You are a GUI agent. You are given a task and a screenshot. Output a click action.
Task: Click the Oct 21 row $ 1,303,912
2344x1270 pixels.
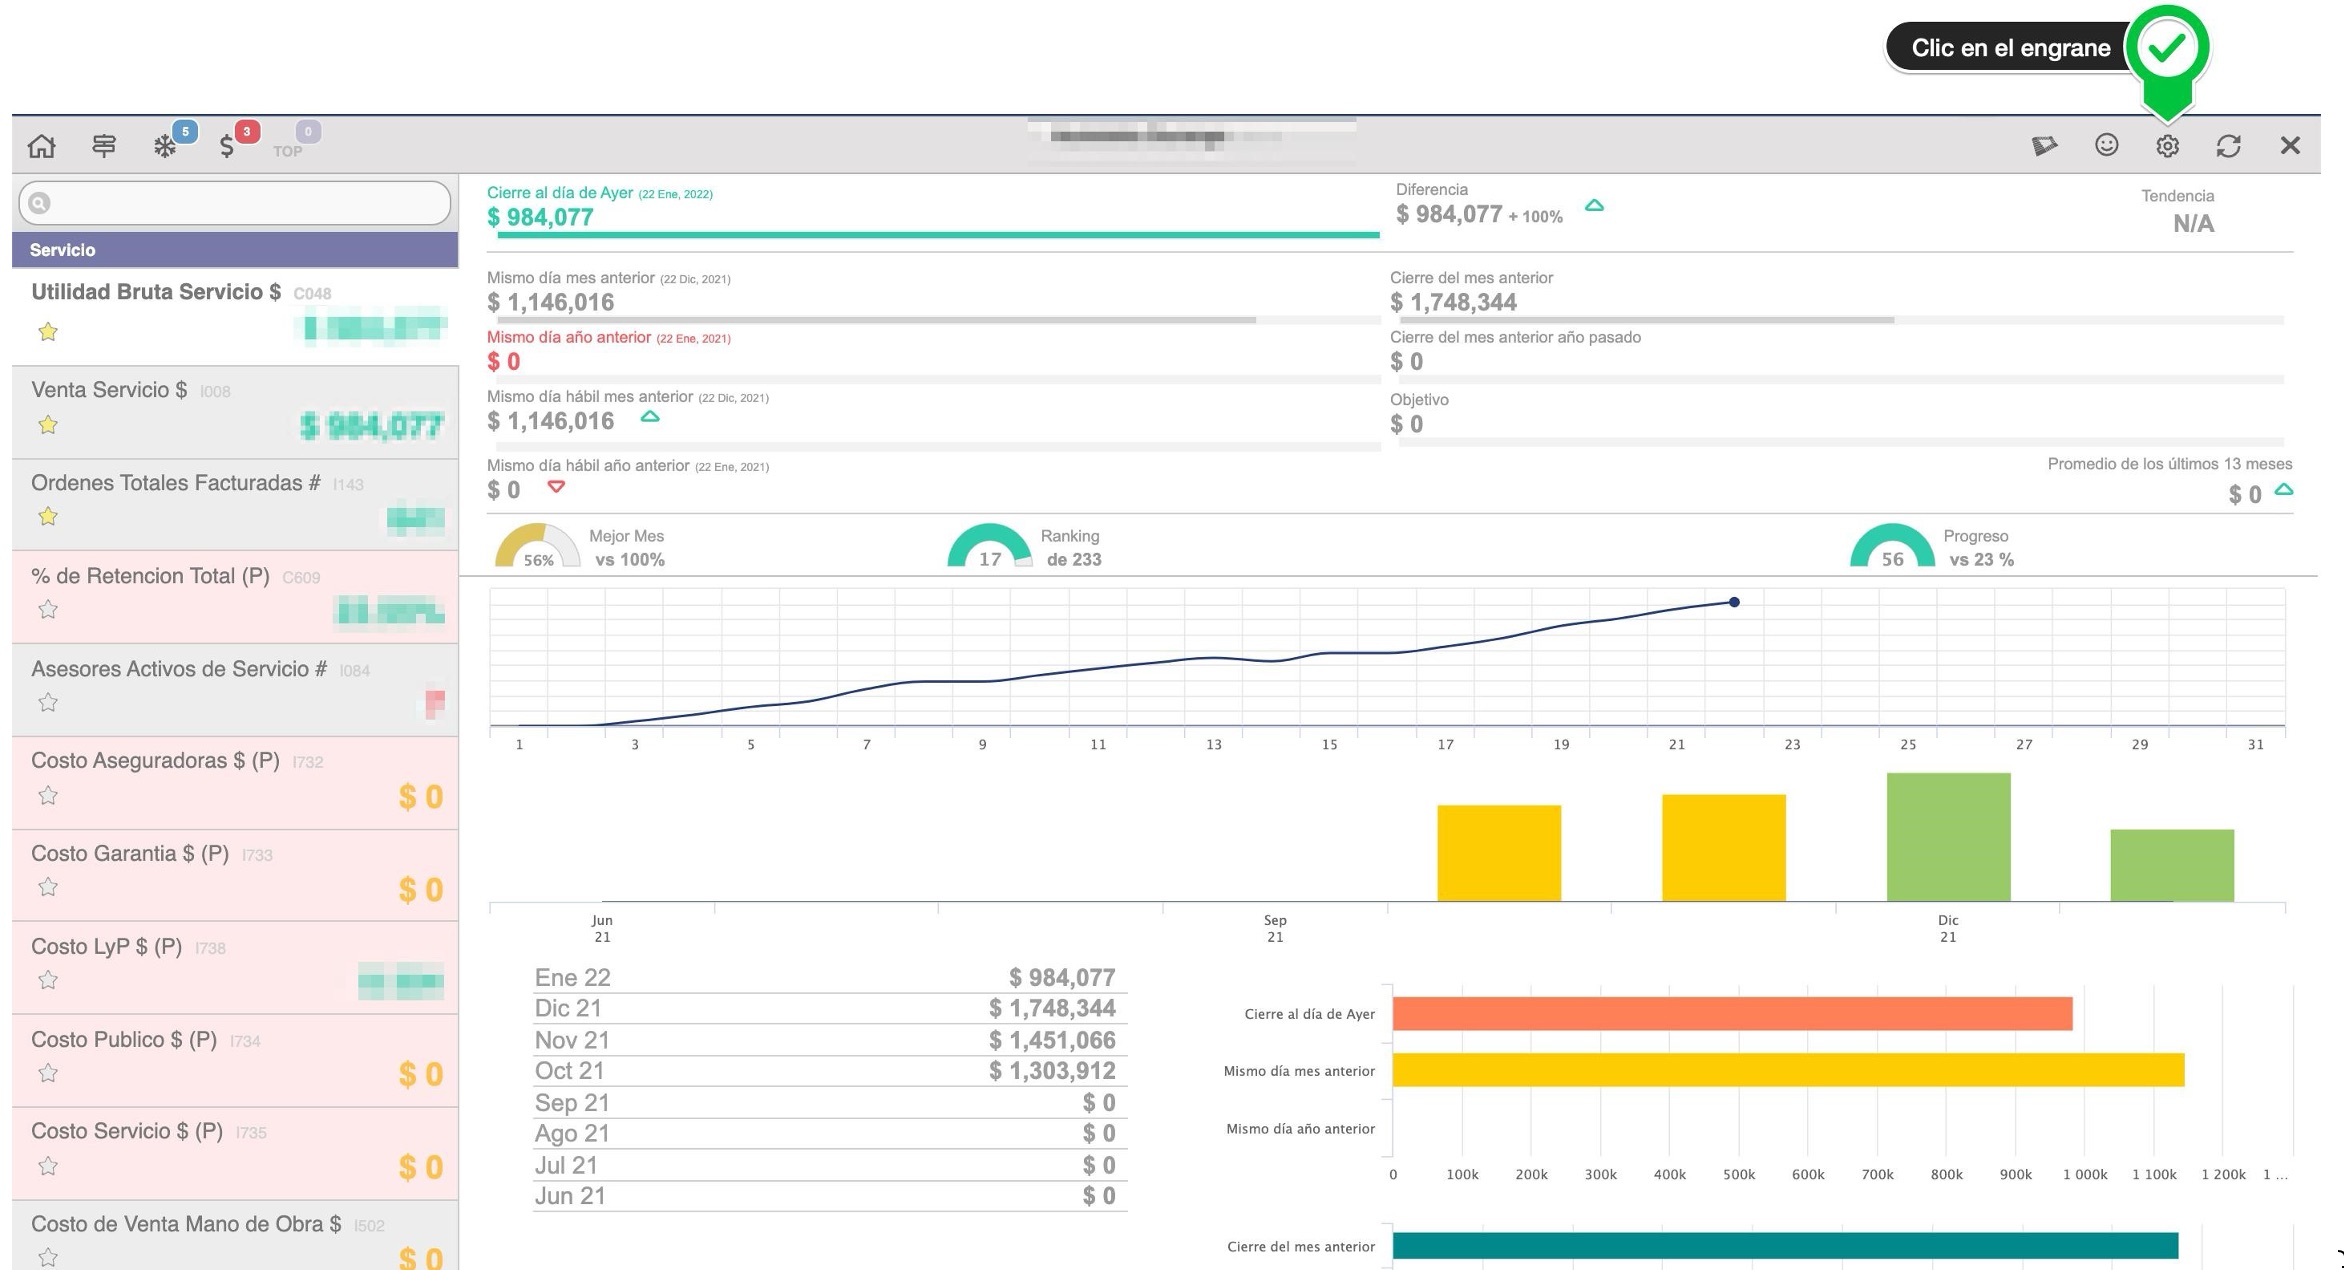(x=830, y=1071)
